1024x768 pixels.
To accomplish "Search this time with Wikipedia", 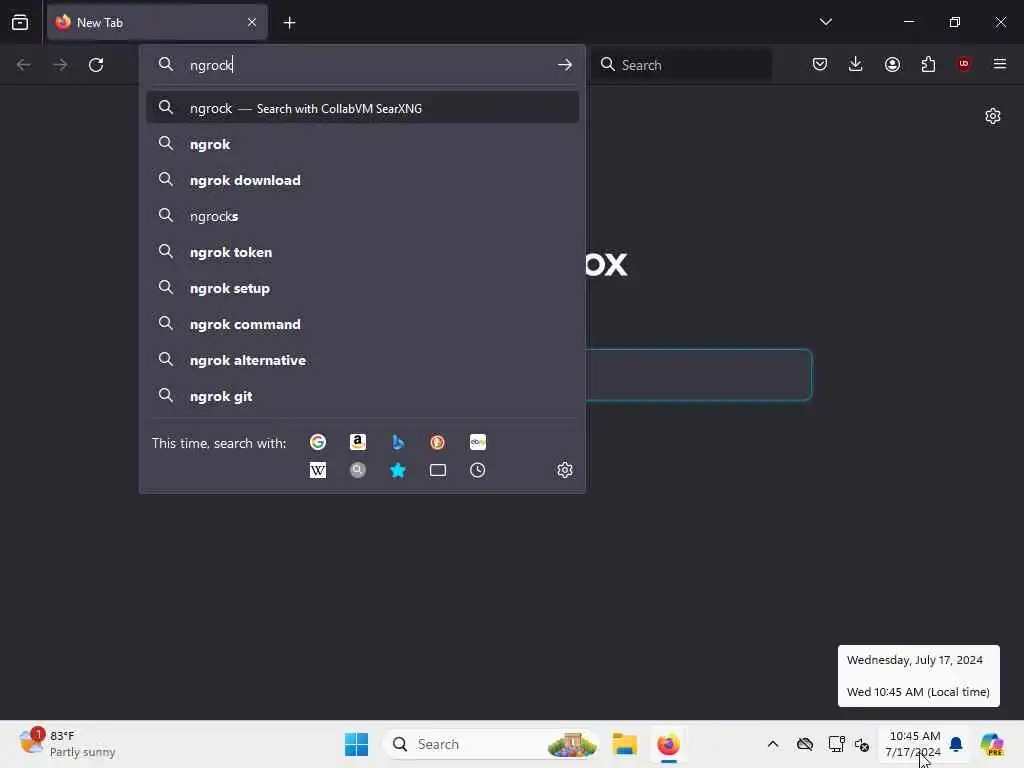I will point(317,470).
